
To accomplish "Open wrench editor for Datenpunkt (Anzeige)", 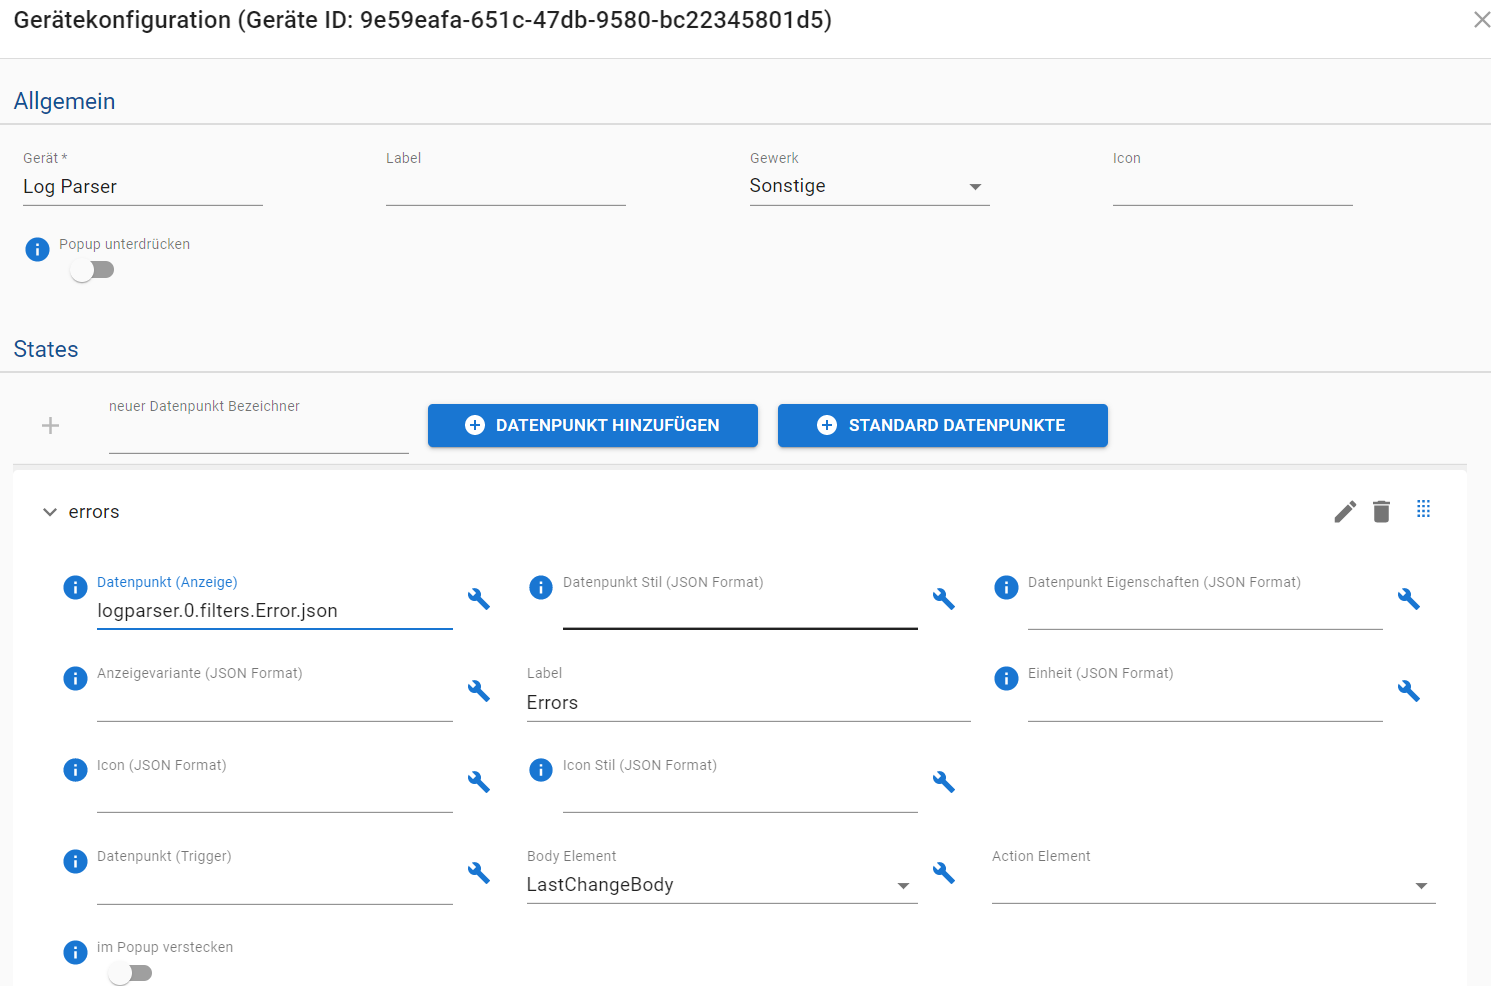I will (479, 599).
